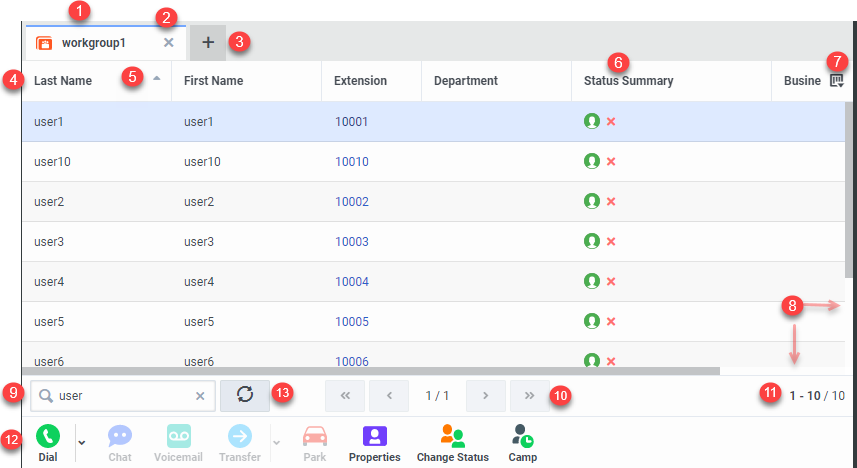This screenshot has width=857, height=468.
Task: Click the horizontal scrollbar below the table
Action: (x=370, y=371)
